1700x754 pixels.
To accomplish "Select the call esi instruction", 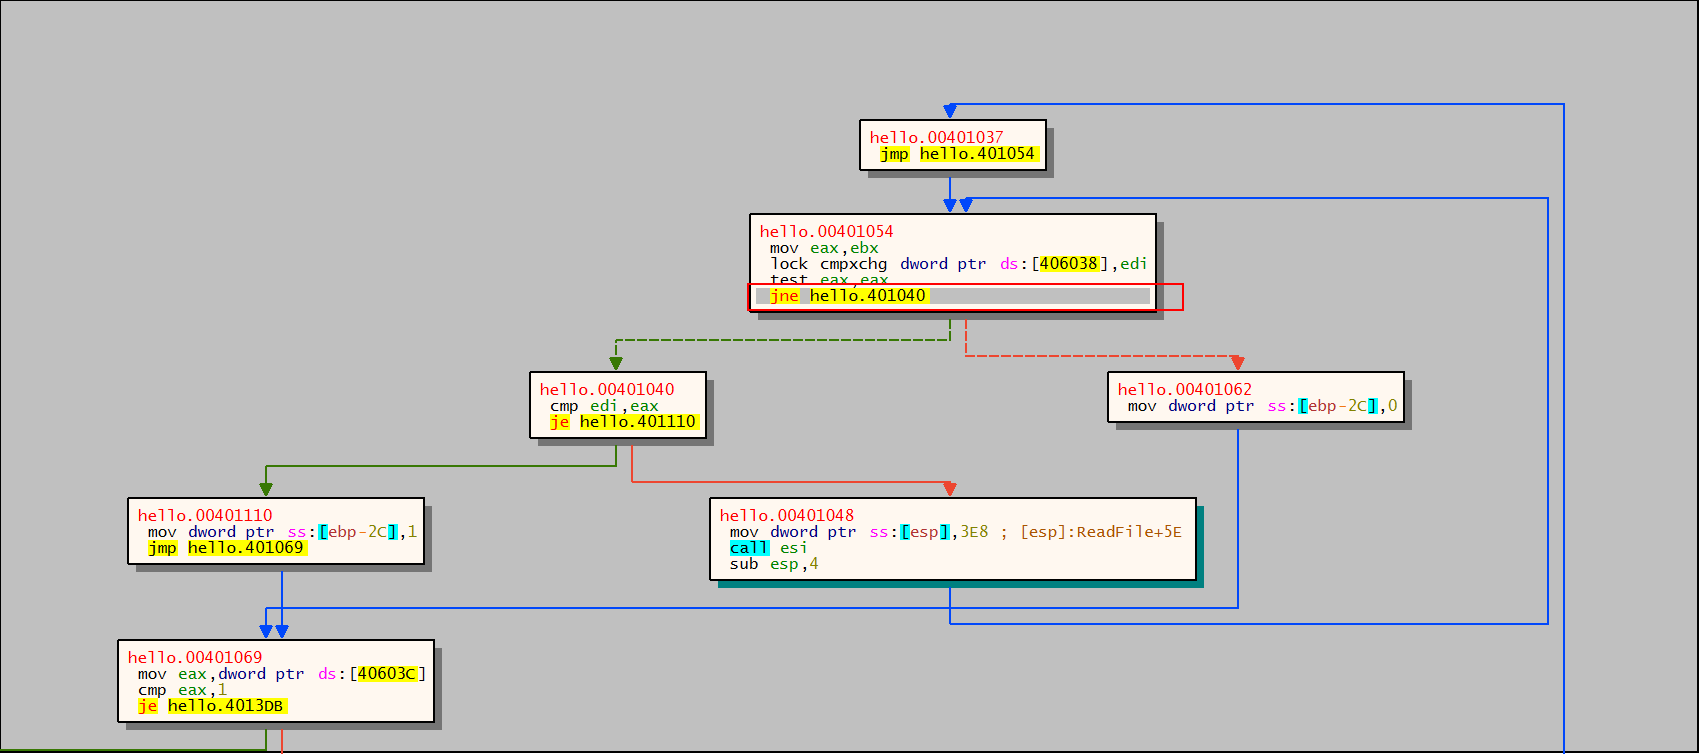I will click(x=768, y=548).
